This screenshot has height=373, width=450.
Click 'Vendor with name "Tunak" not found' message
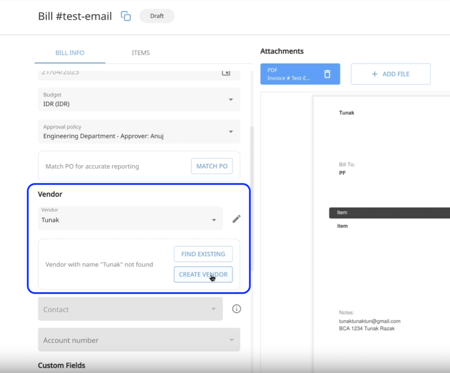click(x=99, y=264)
